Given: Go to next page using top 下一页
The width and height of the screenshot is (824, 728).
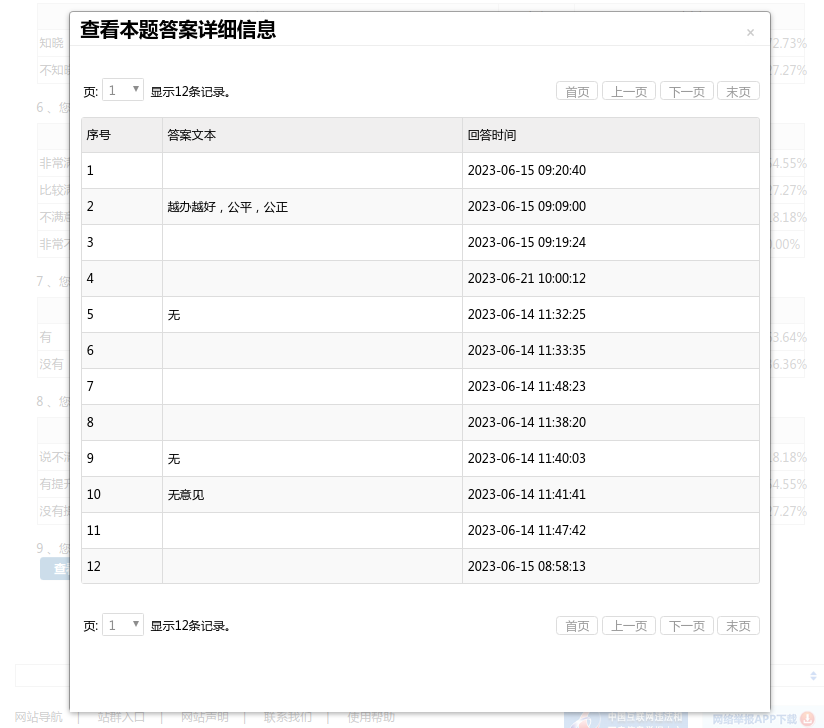Looking at the screenshot, I should point(686,91).
